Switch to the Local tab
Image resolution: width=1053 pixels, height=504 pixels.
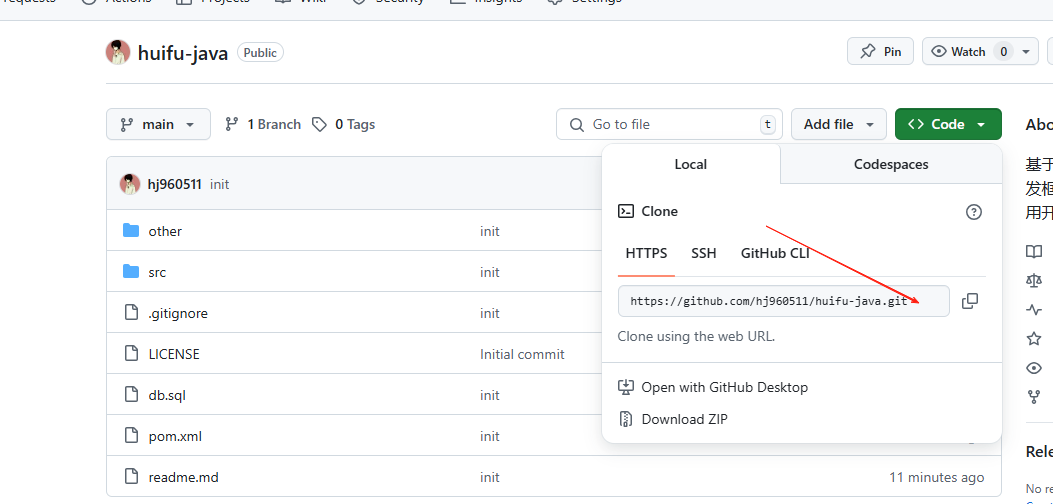click(x=691, y=164)
